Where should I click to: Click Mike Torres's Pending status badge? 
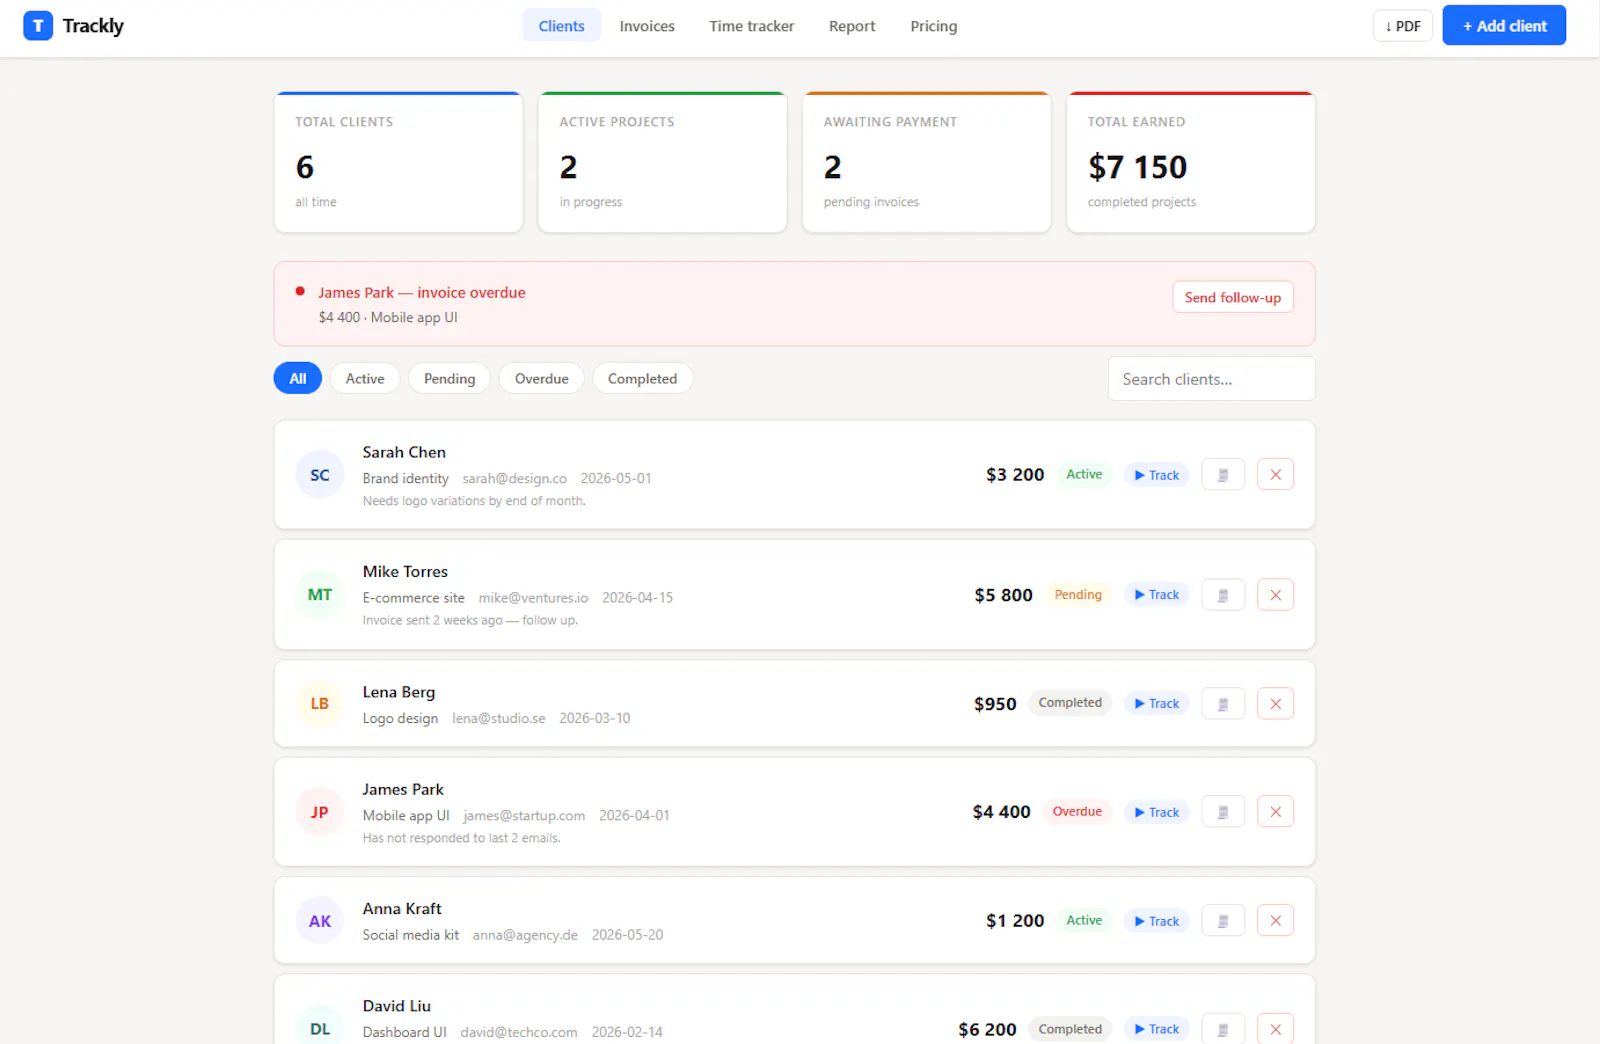coord(1078,595)
